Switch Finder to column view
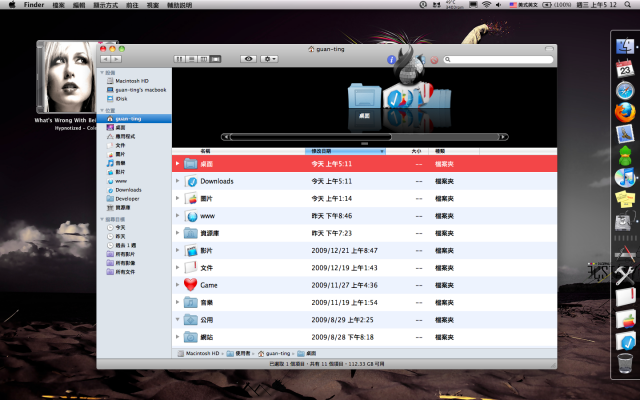This screenshot has width=640, height=400. click(203, 59)
